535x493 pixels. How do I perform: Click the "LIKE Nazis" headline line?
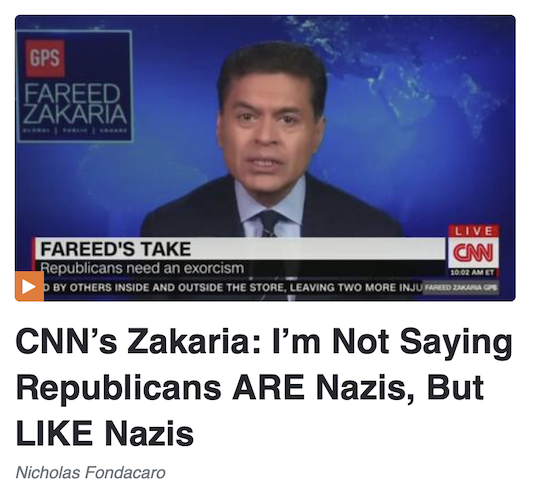(x=105, y=433)
